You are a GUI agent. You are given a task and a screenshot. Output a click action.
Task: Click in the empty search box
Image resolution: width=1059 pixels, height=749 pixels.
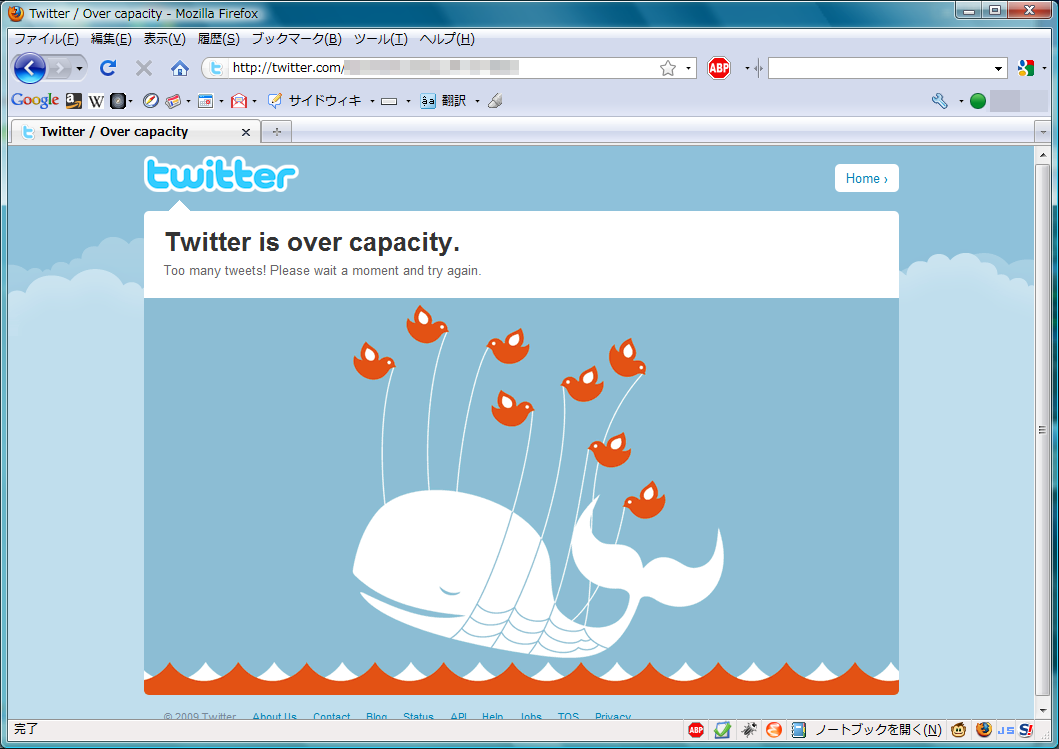[880, 68]
